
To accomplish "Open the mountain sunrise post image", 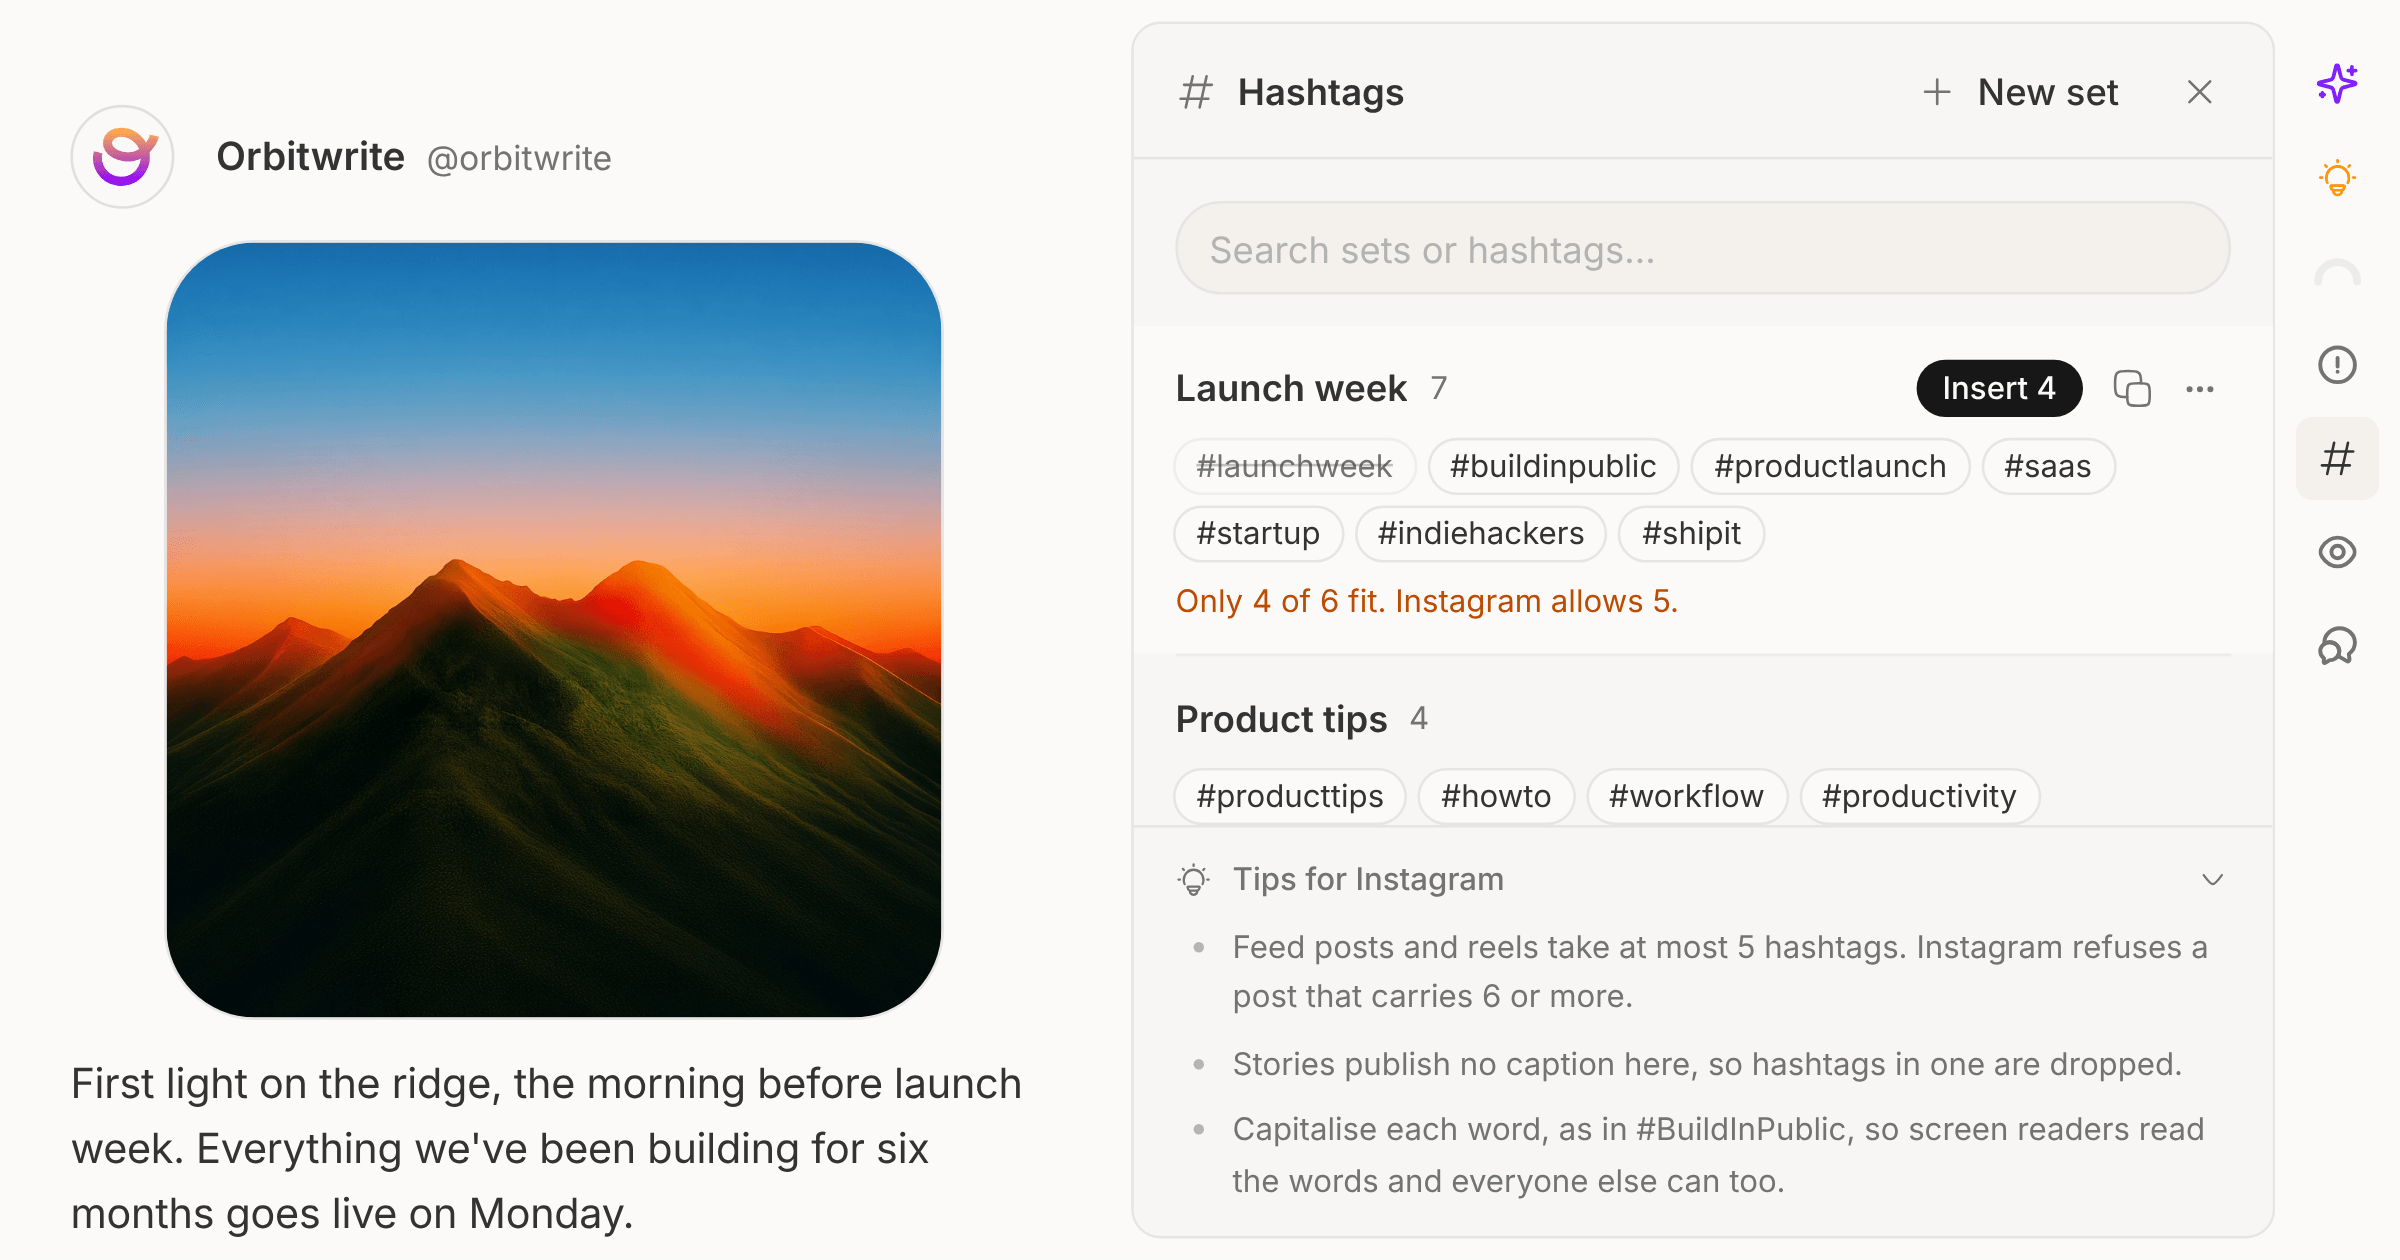I will point(554,630).
